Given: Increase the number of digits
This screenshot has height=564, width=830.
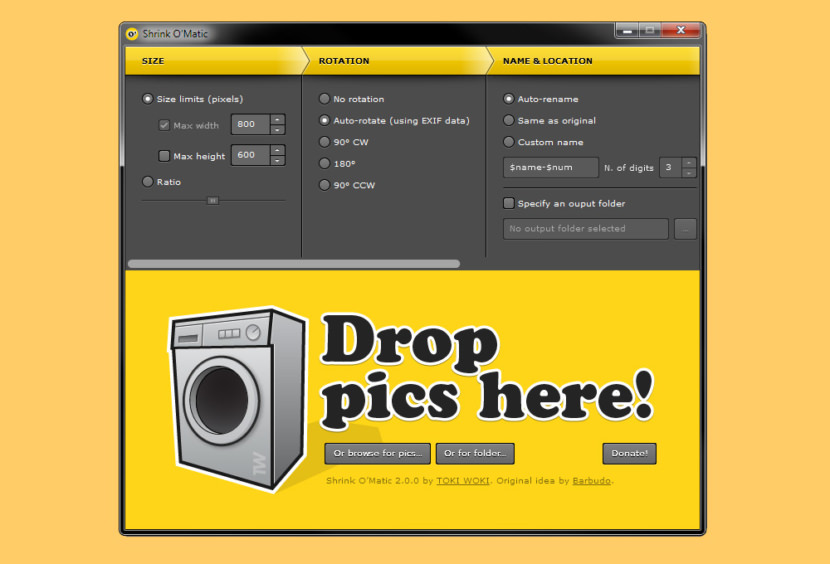Looking at the screenshot, I should 688,163.
